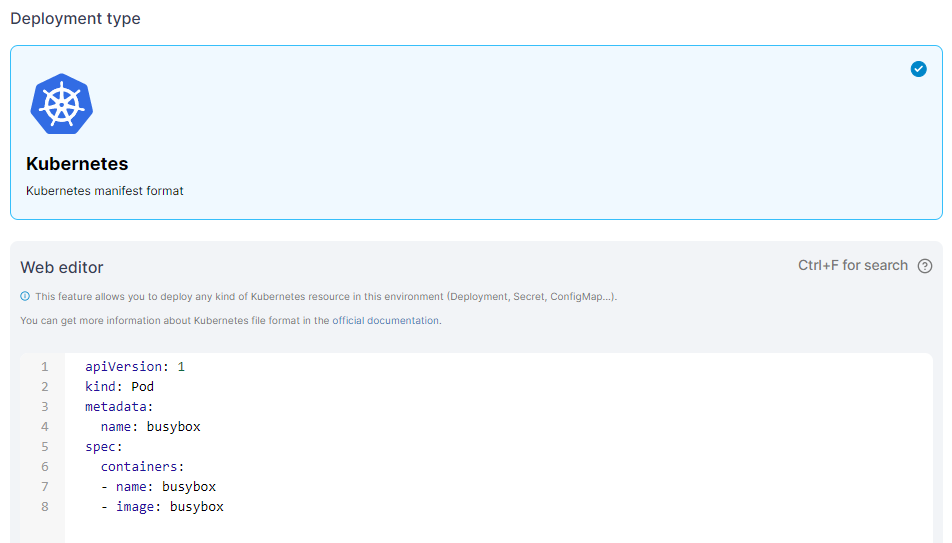This screenshot has width=952, height=543.
Task: Place cursor on 'spec:' line
Action: (x=104, y=446)
